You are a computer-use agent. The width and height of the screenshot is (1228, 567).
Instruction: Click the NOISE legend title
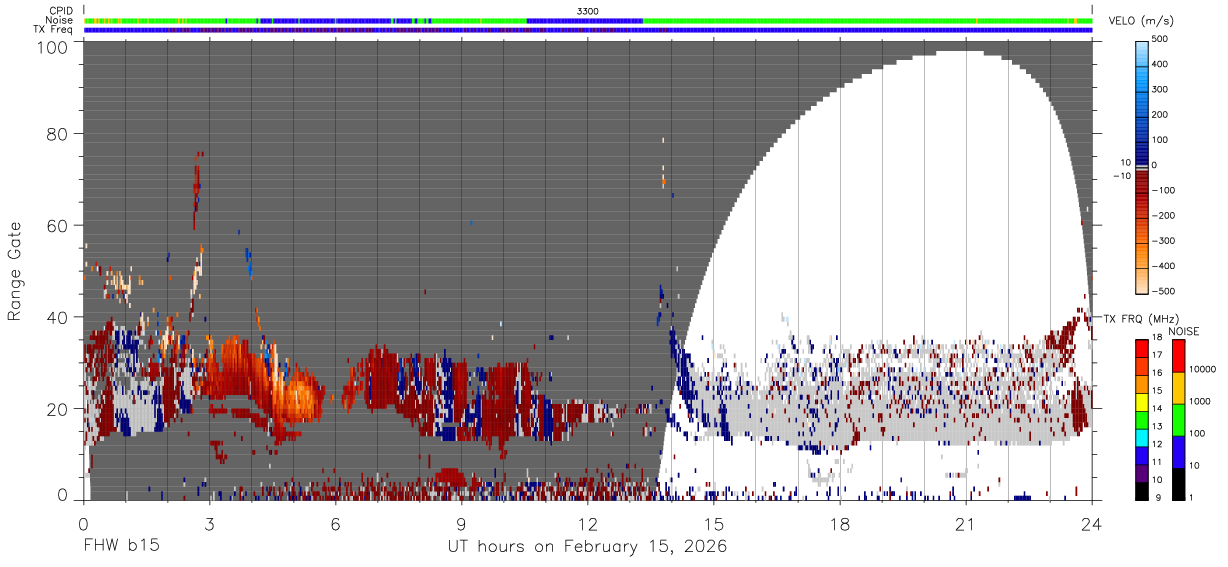(1183, 331)
